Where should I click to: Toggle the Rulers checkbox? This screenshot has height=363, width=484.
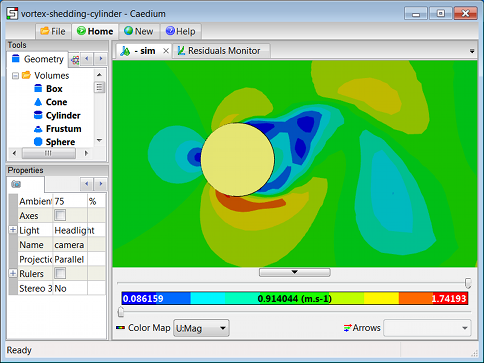pyautogui.click(x=60, y=273)
